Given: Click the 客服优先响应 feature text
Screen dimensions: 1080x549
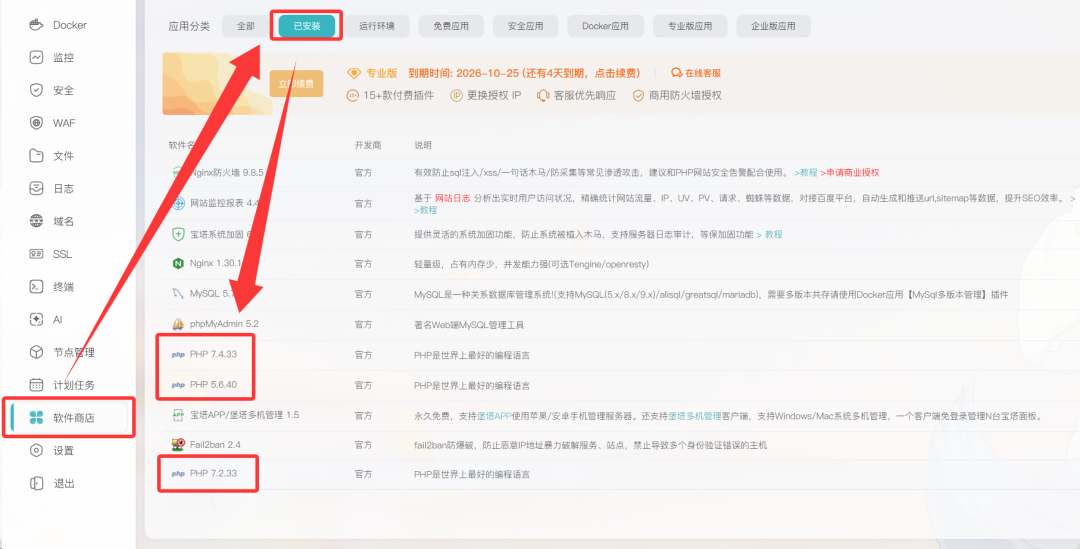Looking at the screenshot, I should [x=585, y=96].
